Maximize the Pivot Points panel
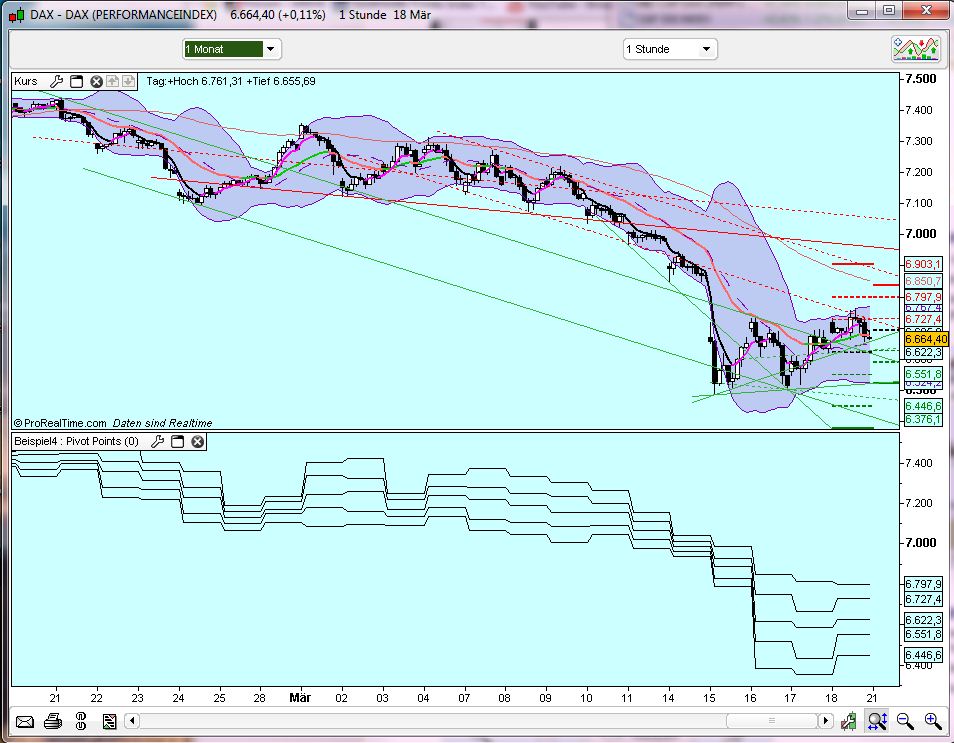This screenshot has height=743, width=954. [177, 442]
